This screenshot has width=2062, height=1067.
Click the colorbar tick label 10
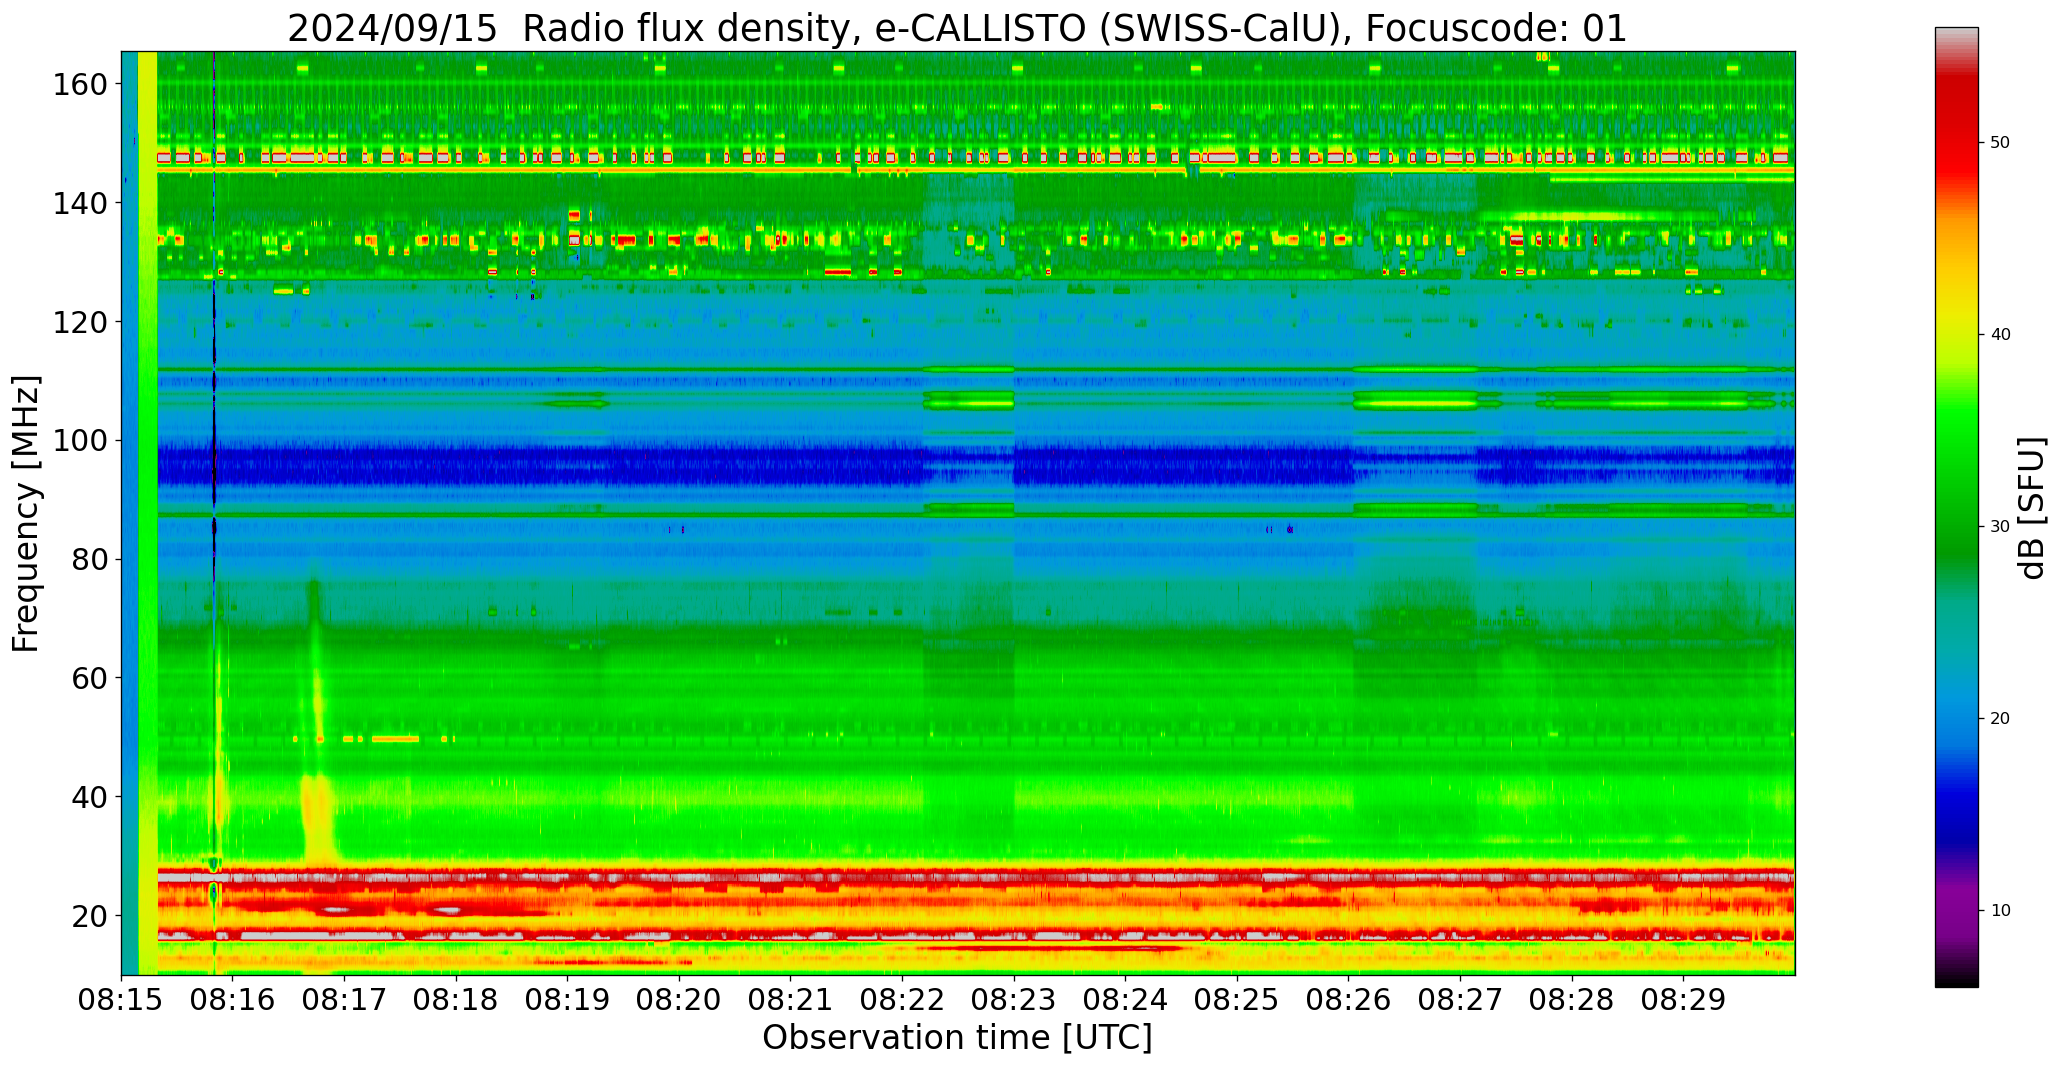[x=2000, y=910]
